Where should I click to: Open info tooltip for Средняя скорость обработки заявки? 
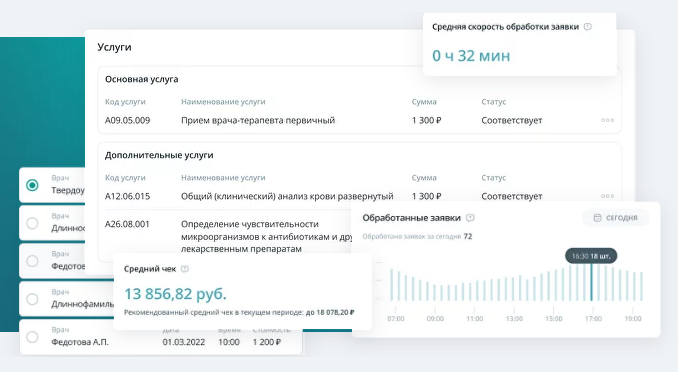coord(588,27)
